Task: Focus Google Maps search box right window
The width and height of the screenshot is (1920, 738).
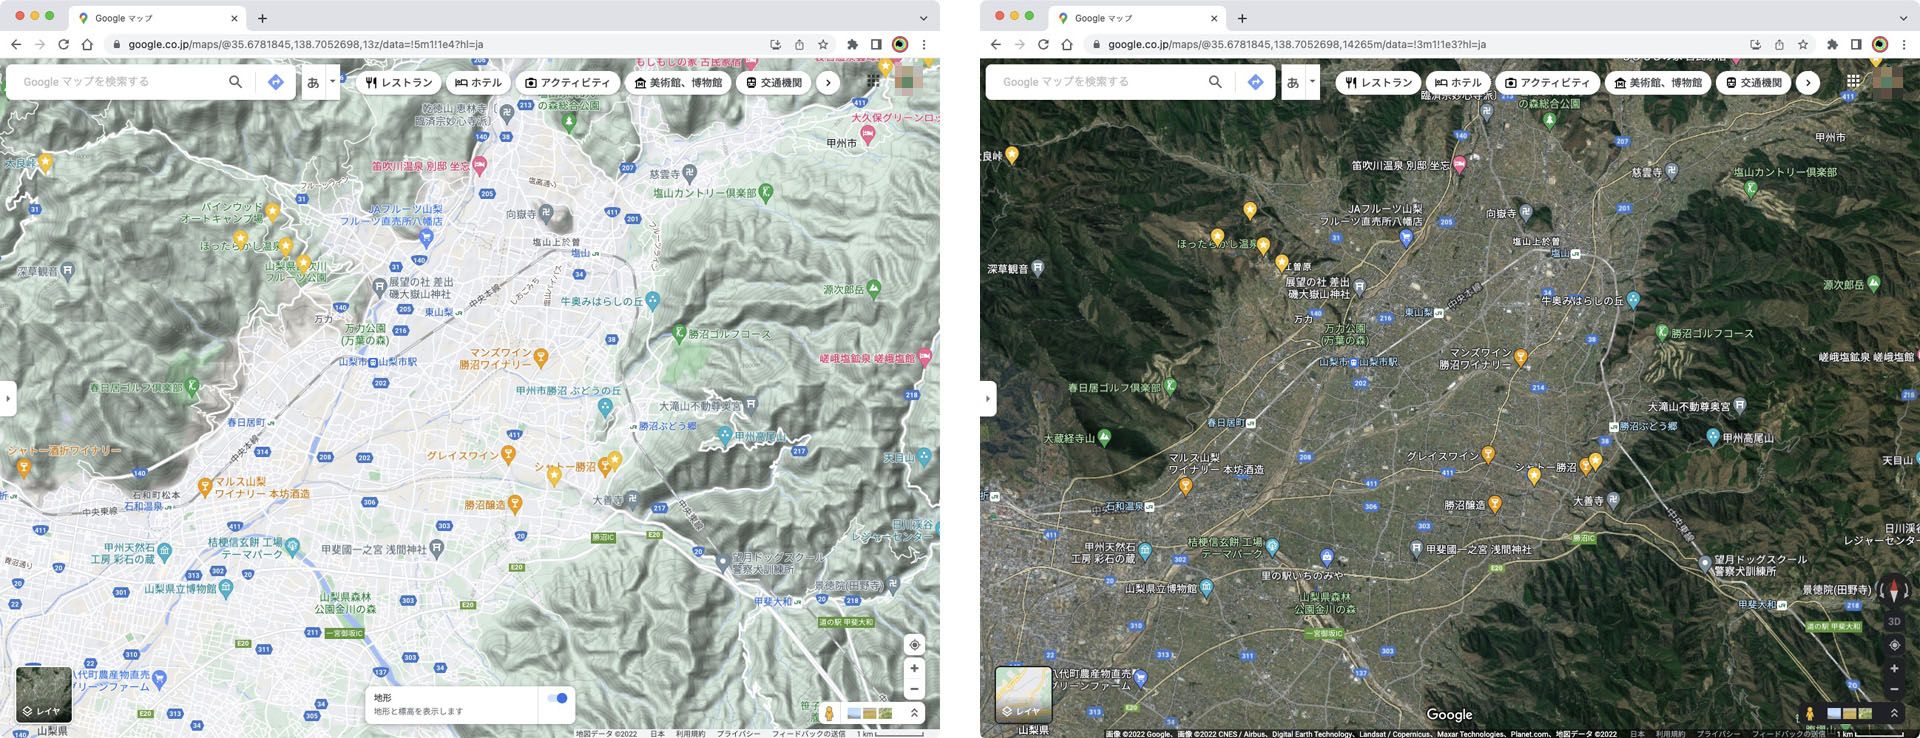Action: (x=1100, y=82)
